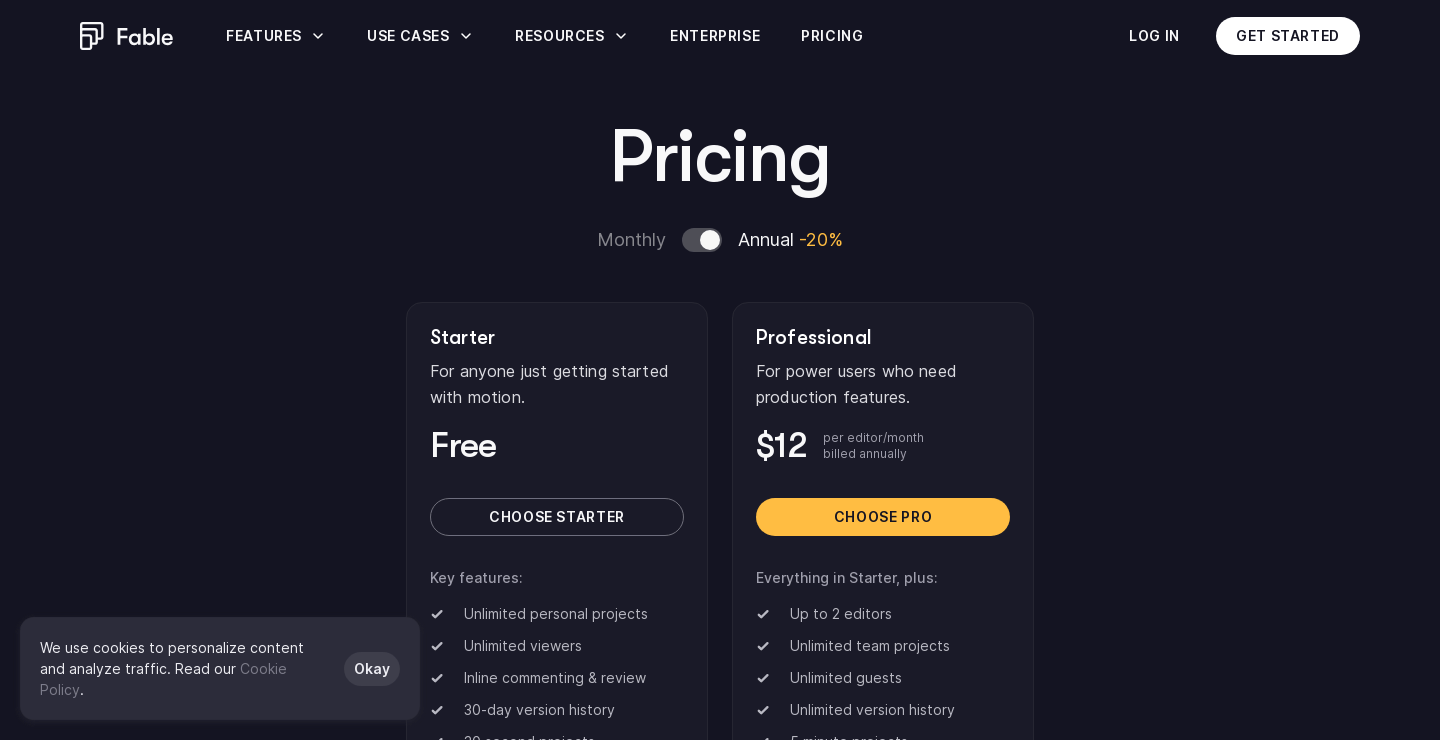This screenshot has width=1440, height=740.
Task: Click the checkmark beside Unlimited viewers
Action: 438,646
